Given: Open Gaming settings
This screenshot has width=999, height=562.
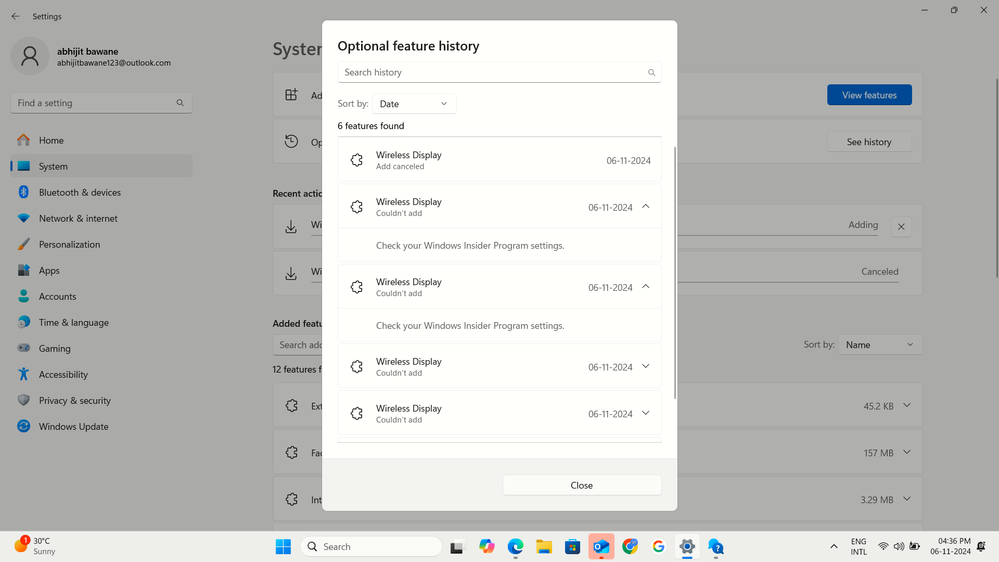Looking at the screenshot, I should [101, 349].
